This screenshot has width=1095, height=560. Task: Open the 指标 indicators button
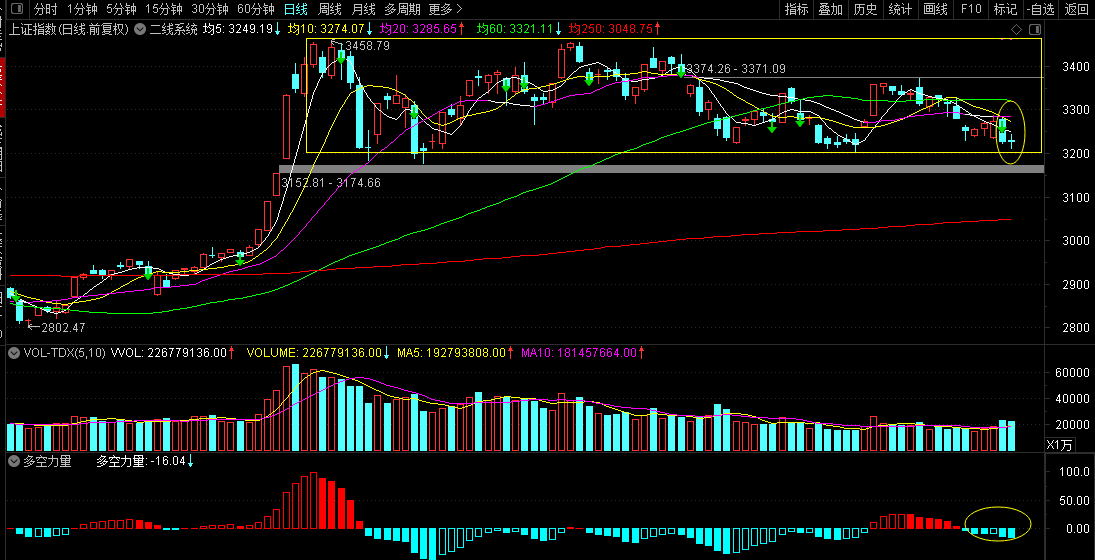[x=796, y=9]
